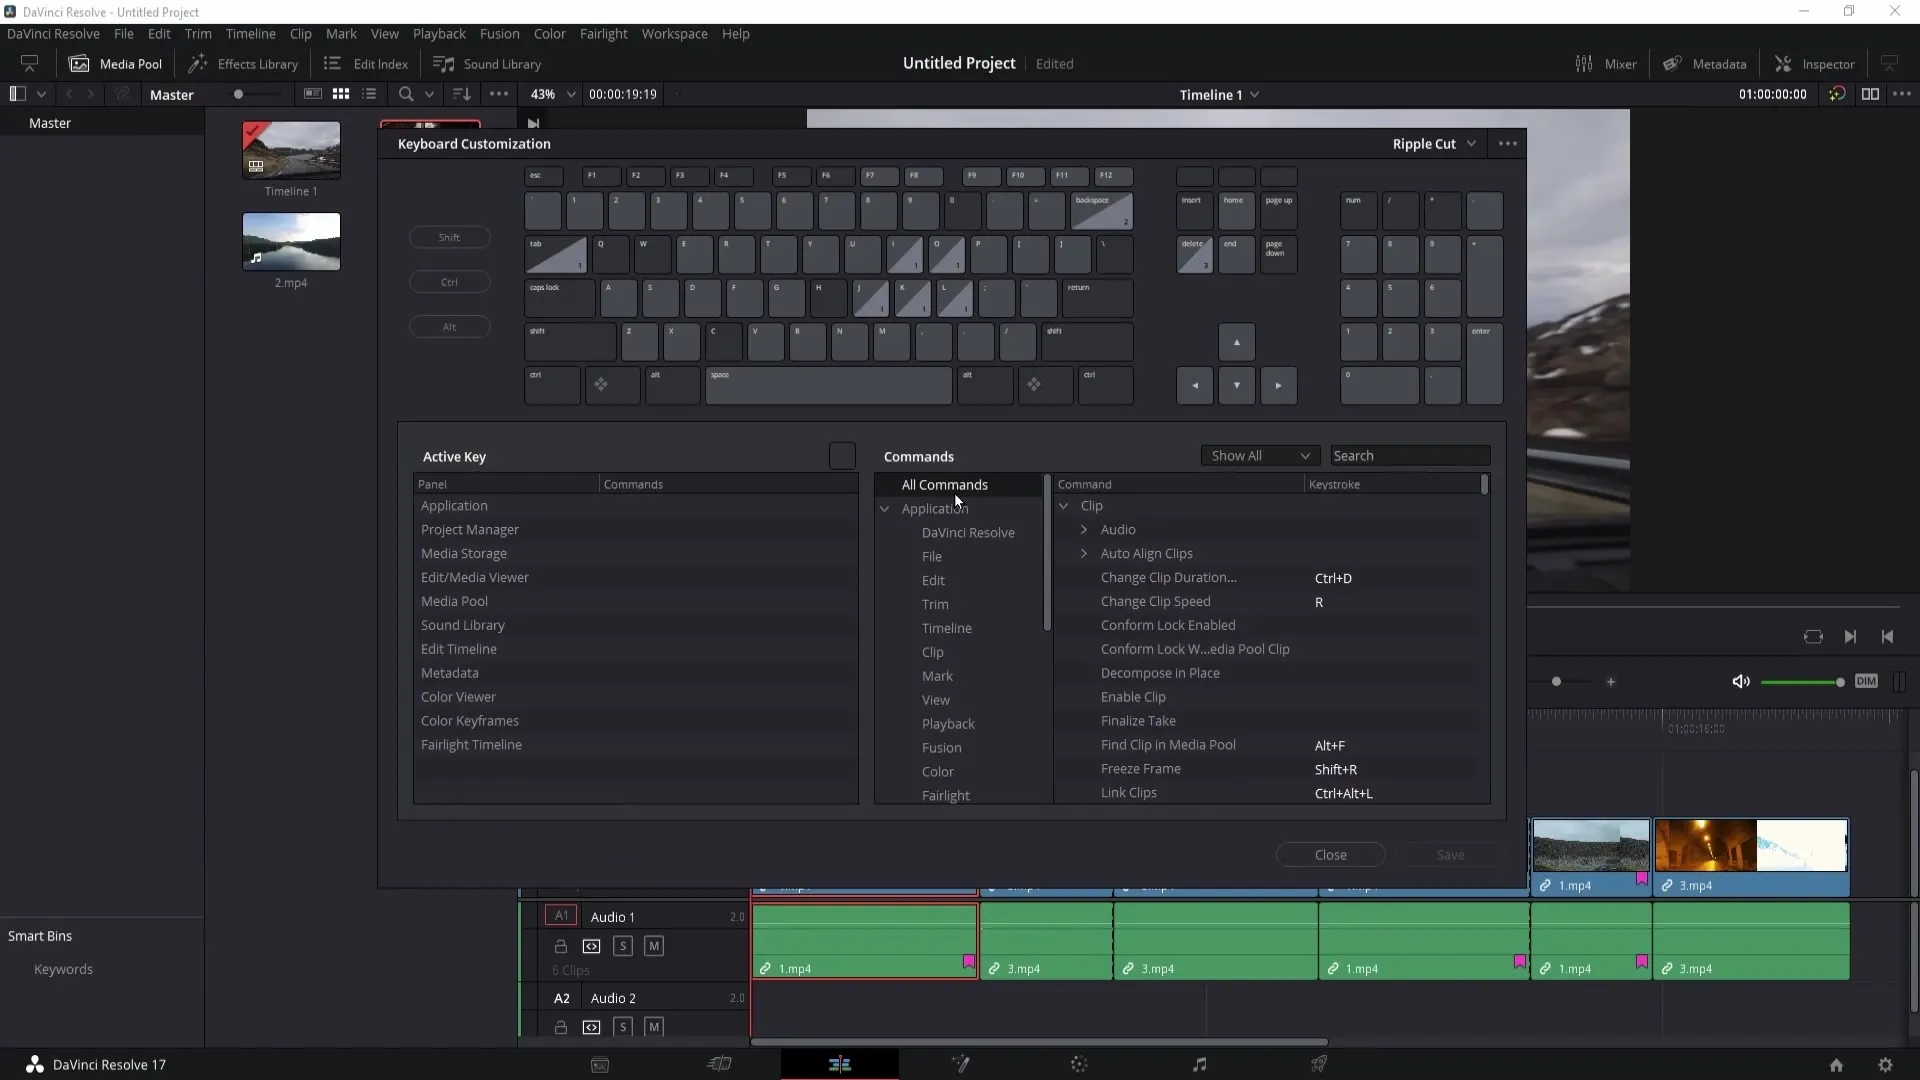Select the DaVinci Resolve menu item
This screenshot has height=1080, width=1920.
click(x=968, y=531)
